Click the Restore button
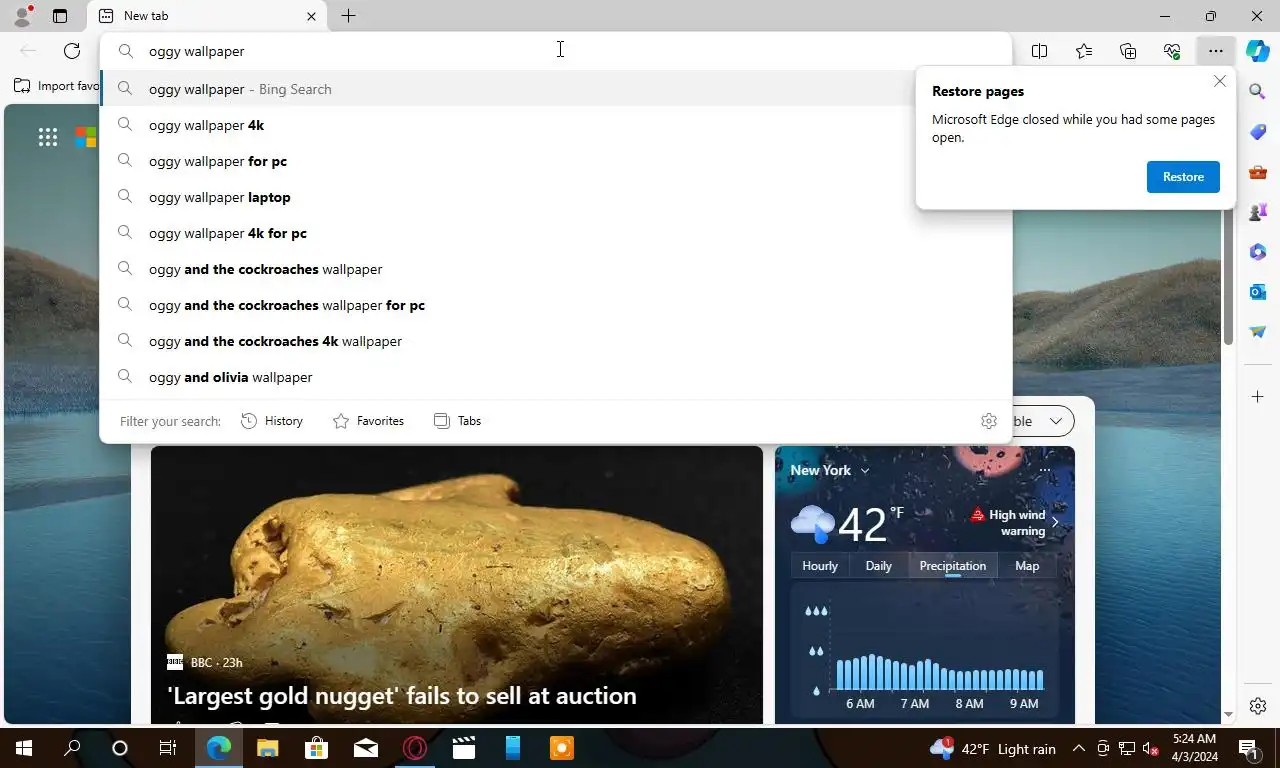Screen dimensions: 1280x768 [1183, 177]
